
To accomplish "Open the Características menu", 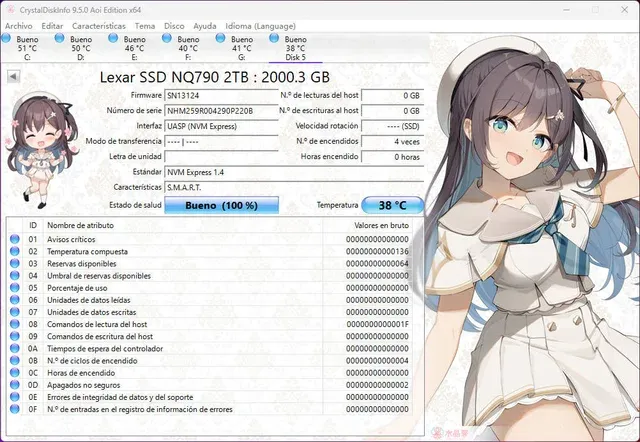I will coord(99,26).
